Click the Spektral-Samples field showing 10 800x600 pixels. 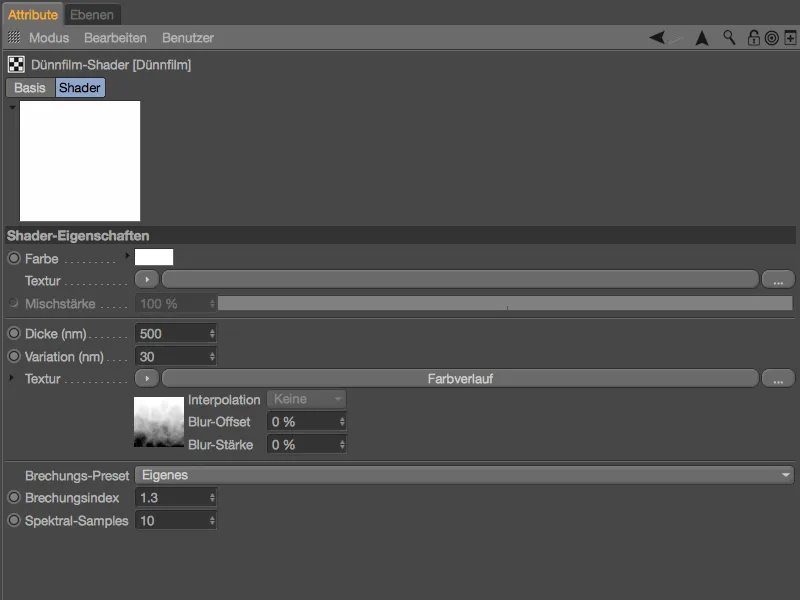click(x=176, y=521)
